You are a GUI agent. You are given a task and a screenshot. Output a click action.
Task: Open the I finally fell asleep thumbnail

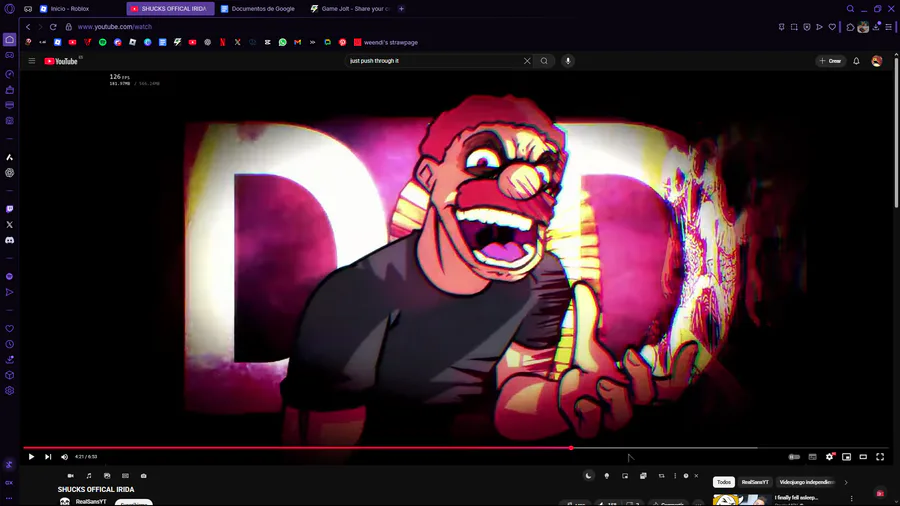click(742, 500)
